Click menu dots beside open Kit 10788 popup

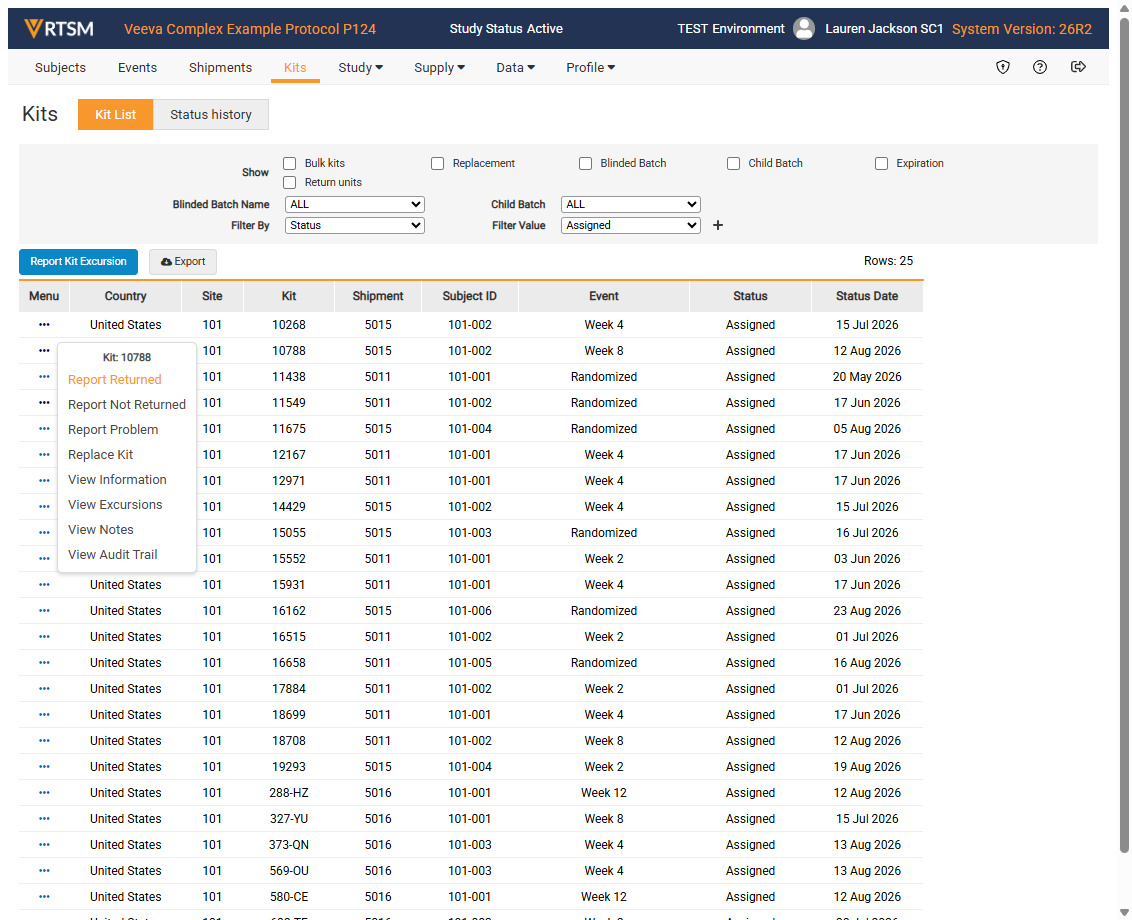click(x=44, y=351)
